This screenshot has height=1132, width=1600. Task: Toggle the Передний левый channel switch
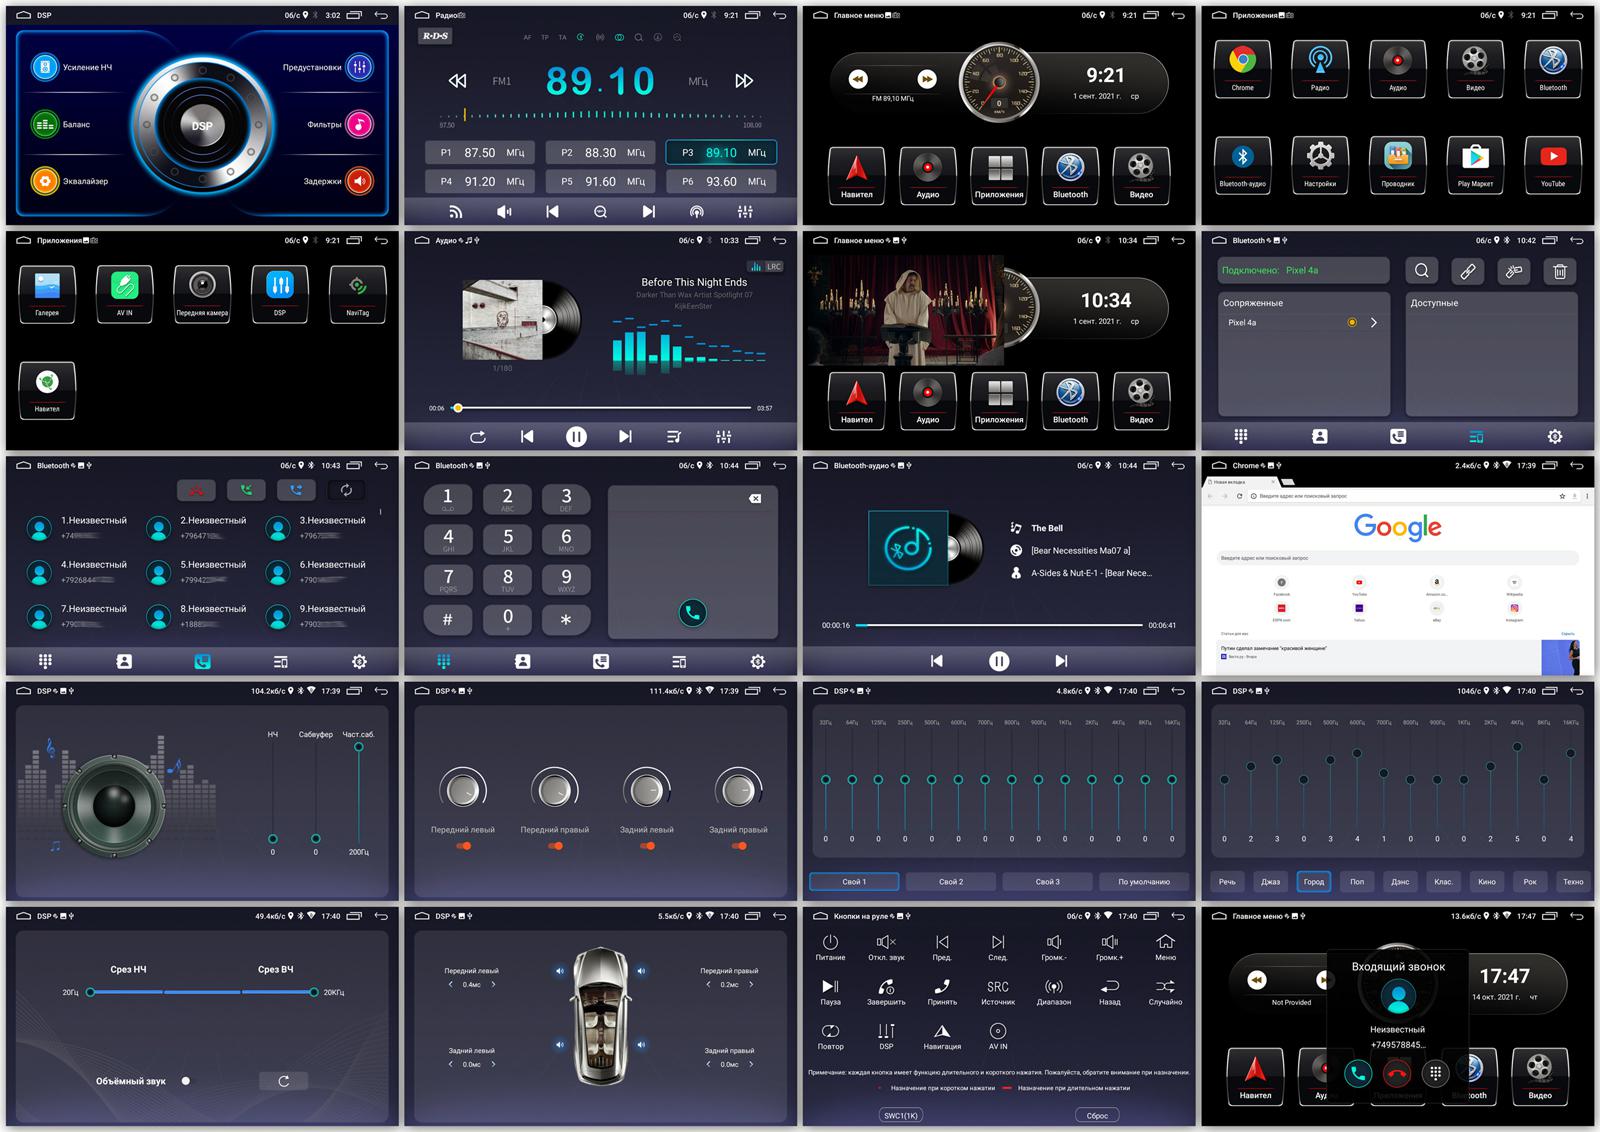click(x=463, y=846)
